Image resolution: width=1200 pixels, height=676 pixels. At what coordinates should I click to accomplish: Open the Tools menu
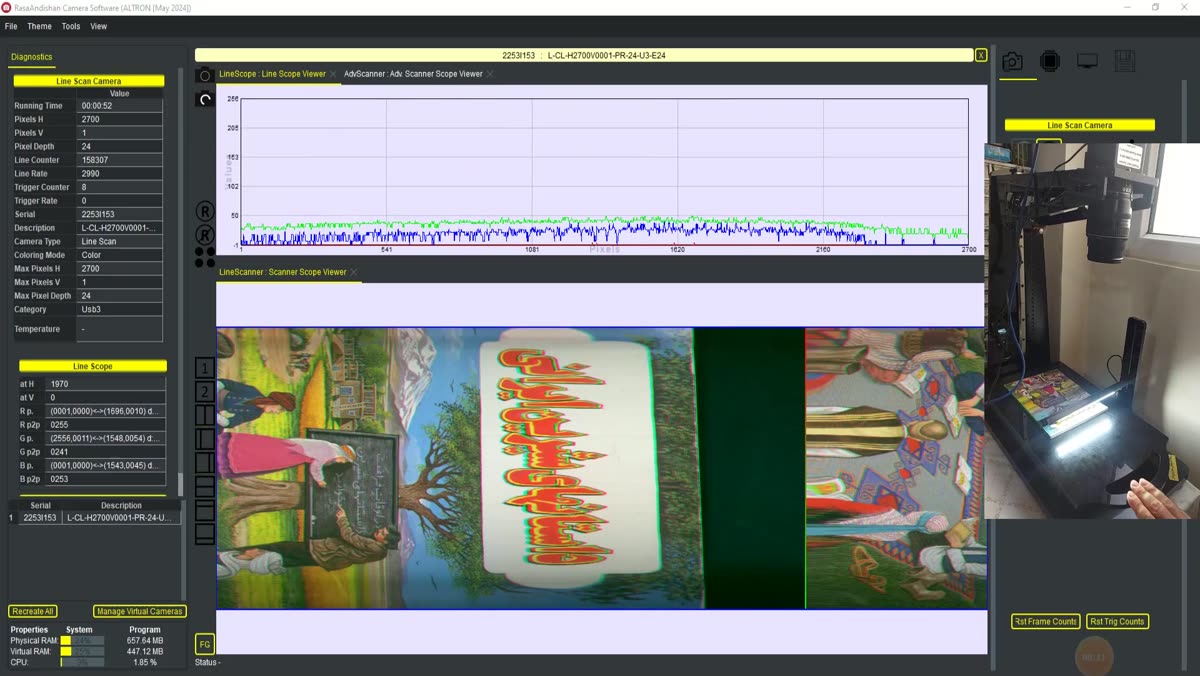(x=71, y=26)
